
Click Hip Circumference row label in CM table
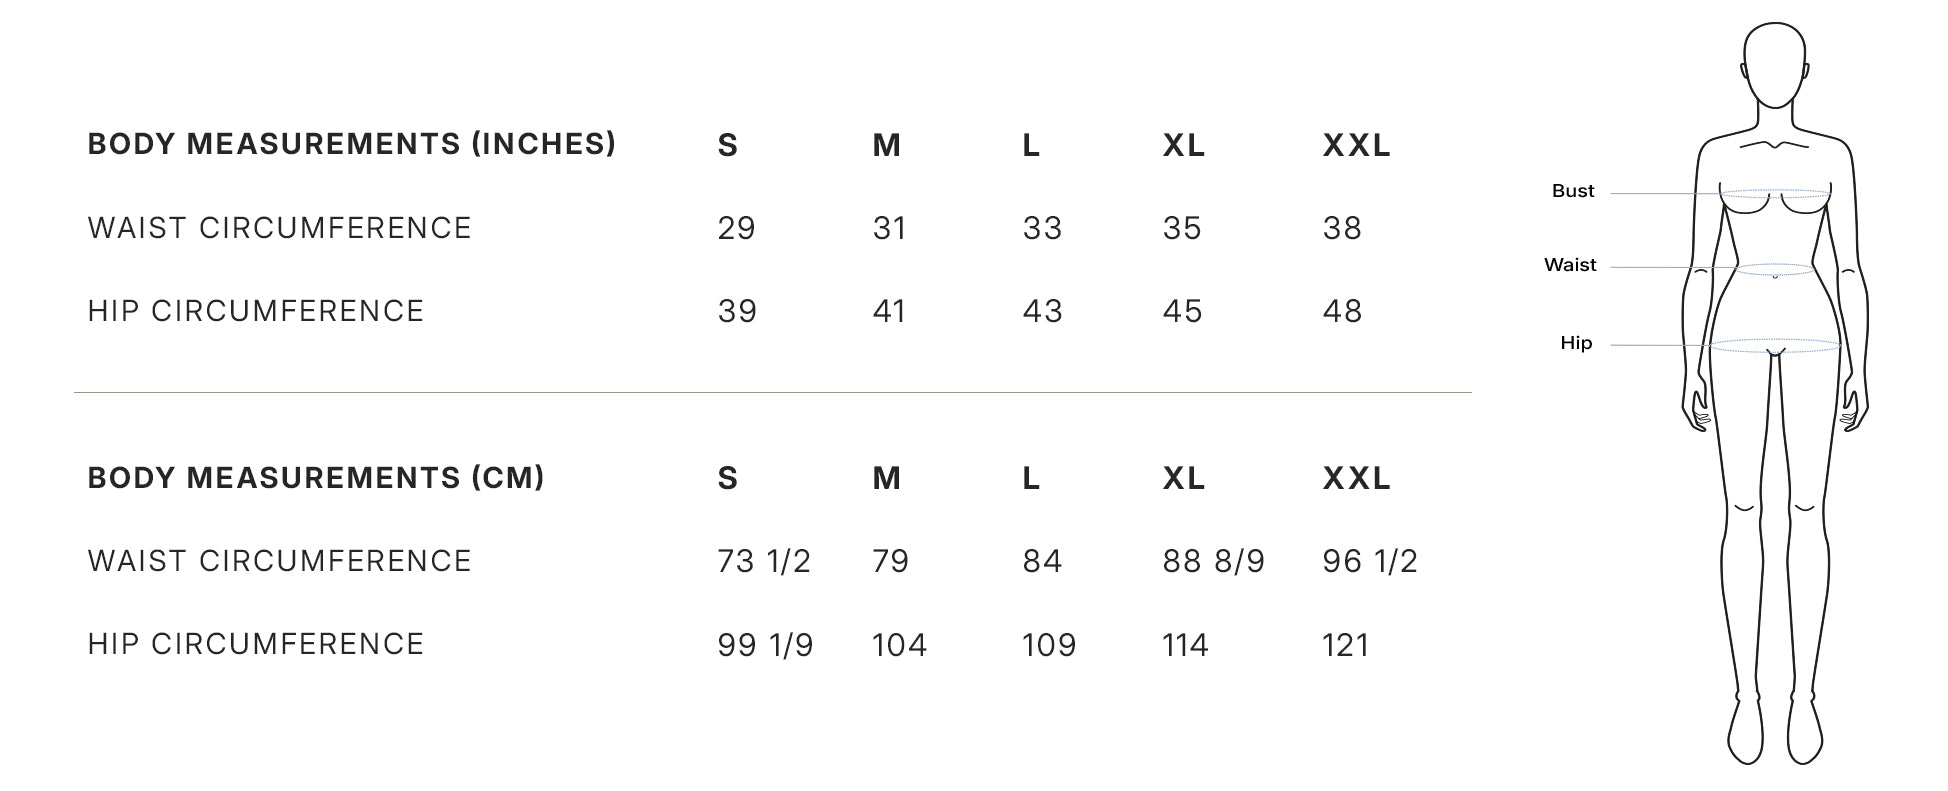coord(255,644)
